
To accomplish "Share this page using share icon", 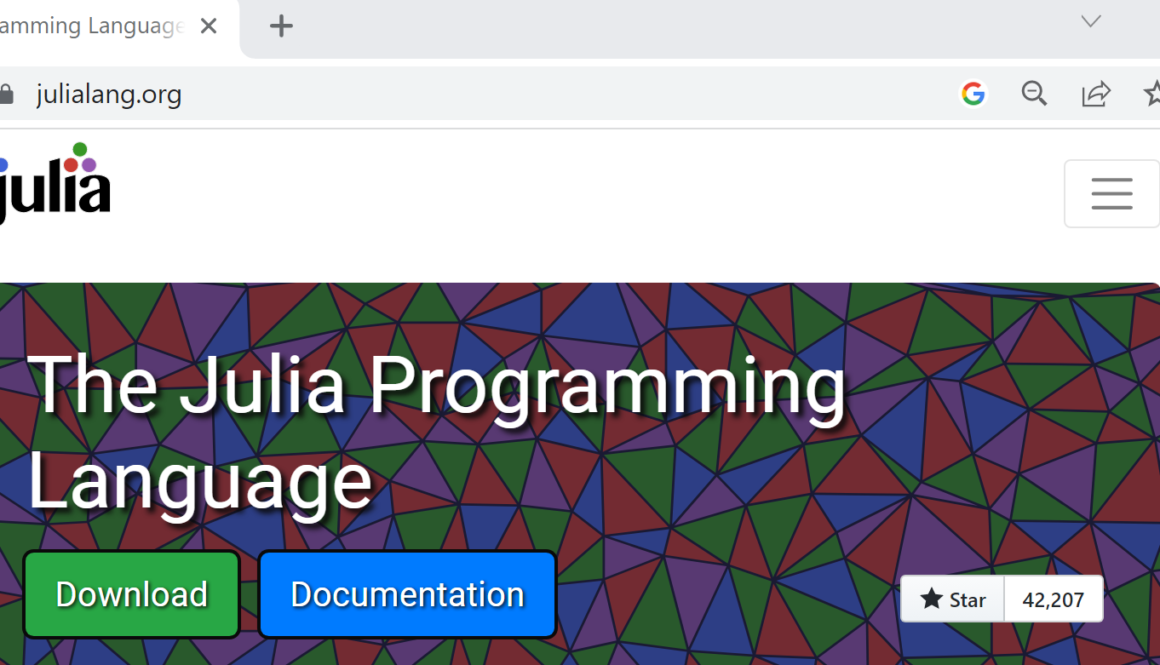I will (x=1096, y=94).
